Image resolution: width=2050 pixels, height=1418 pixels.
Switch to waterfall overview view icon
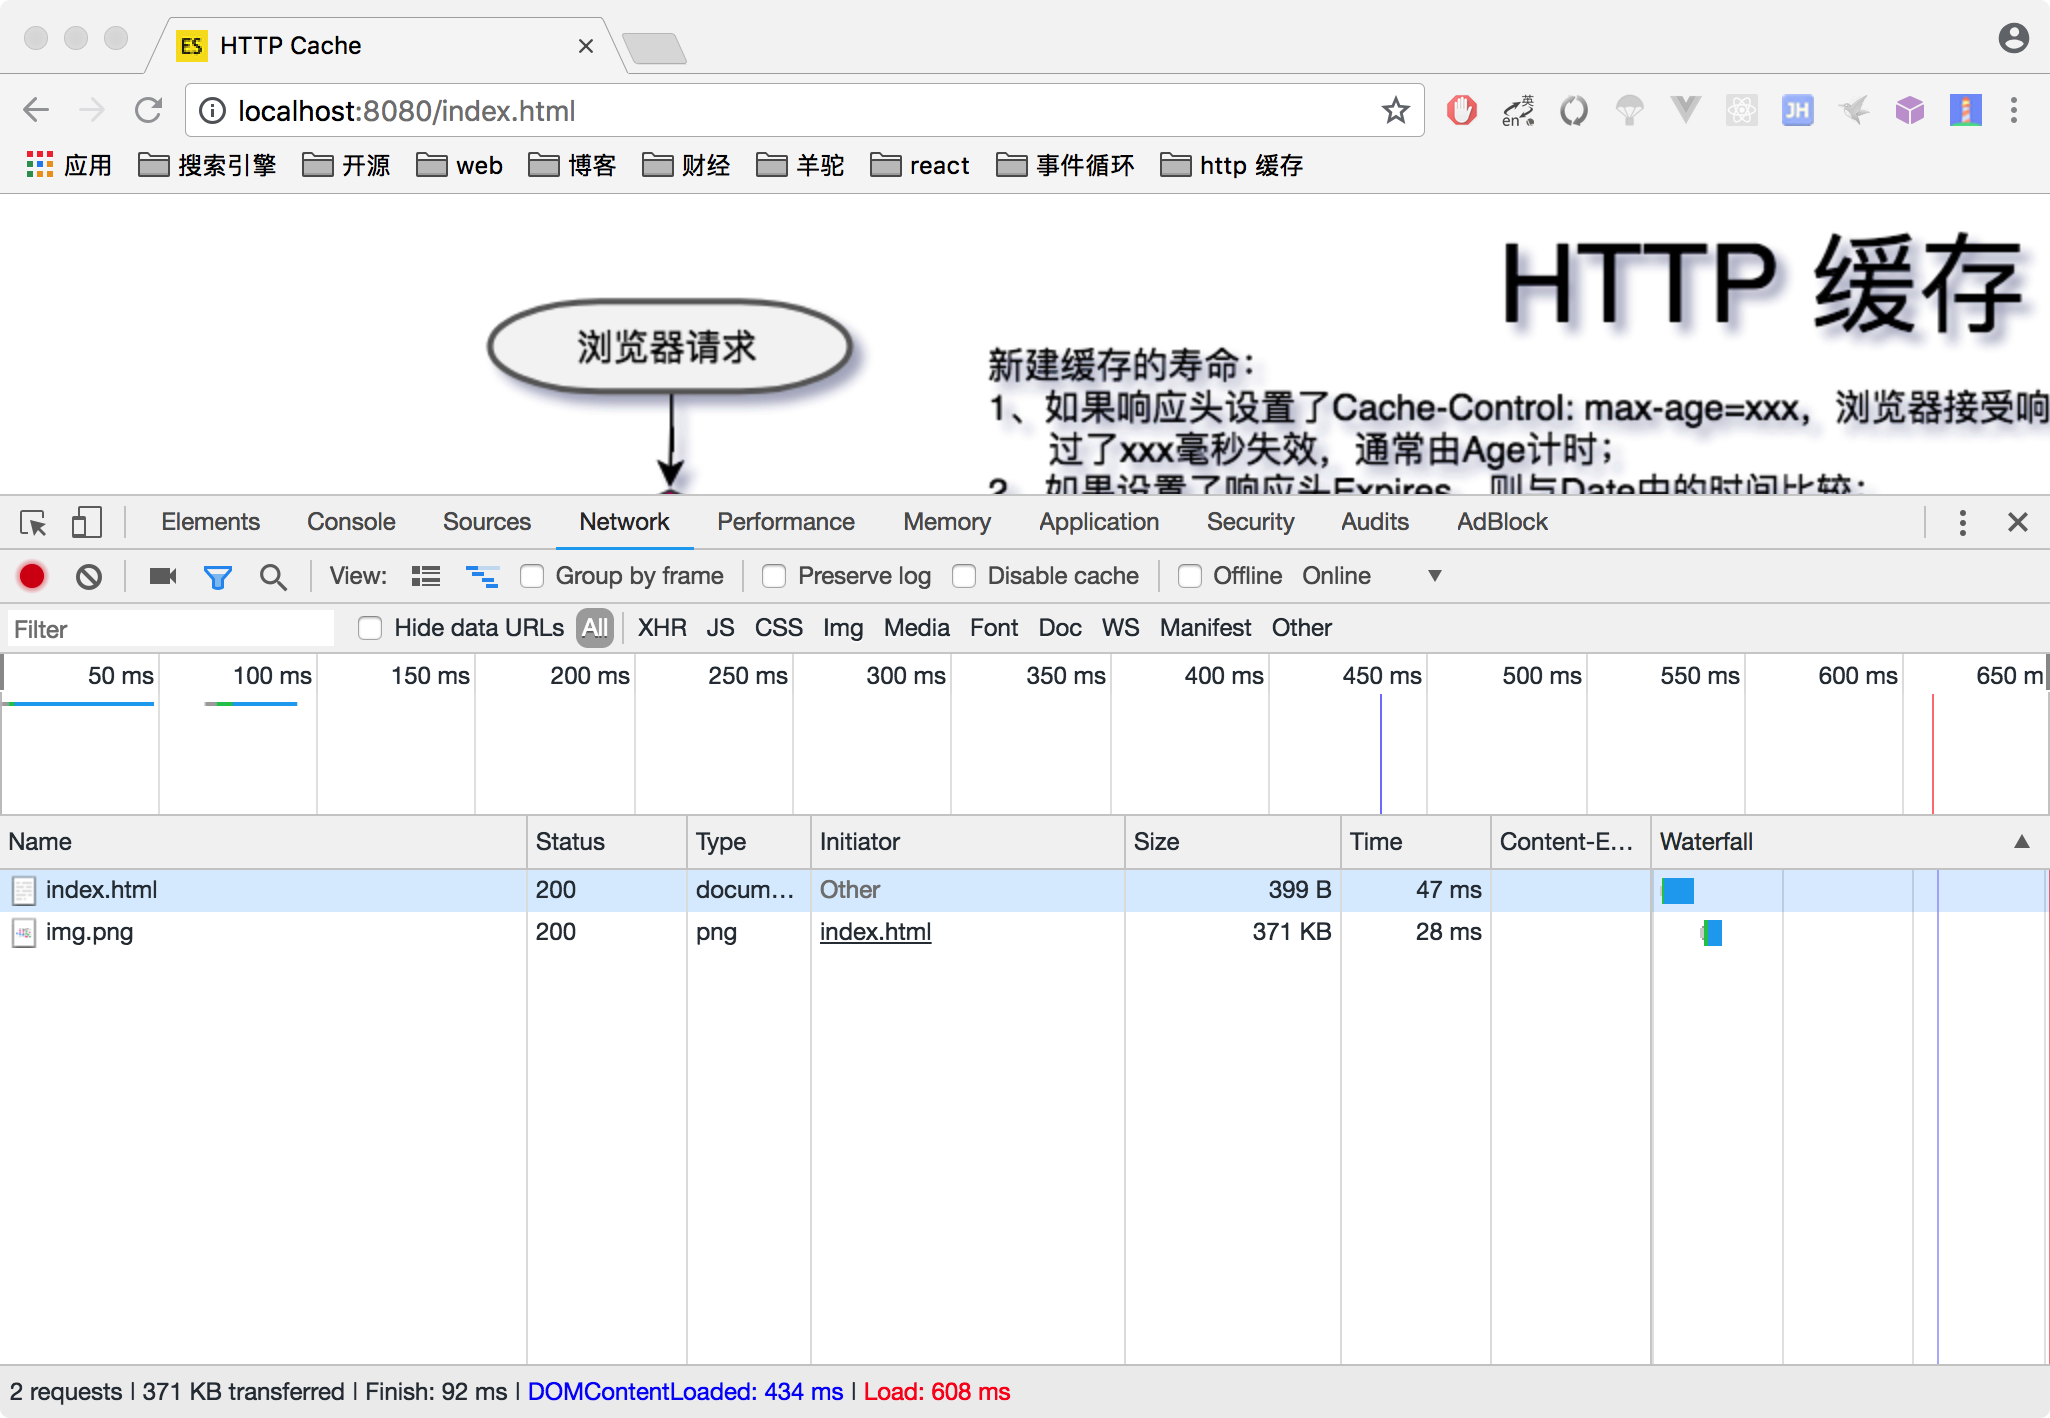click(x=482, y=576)
